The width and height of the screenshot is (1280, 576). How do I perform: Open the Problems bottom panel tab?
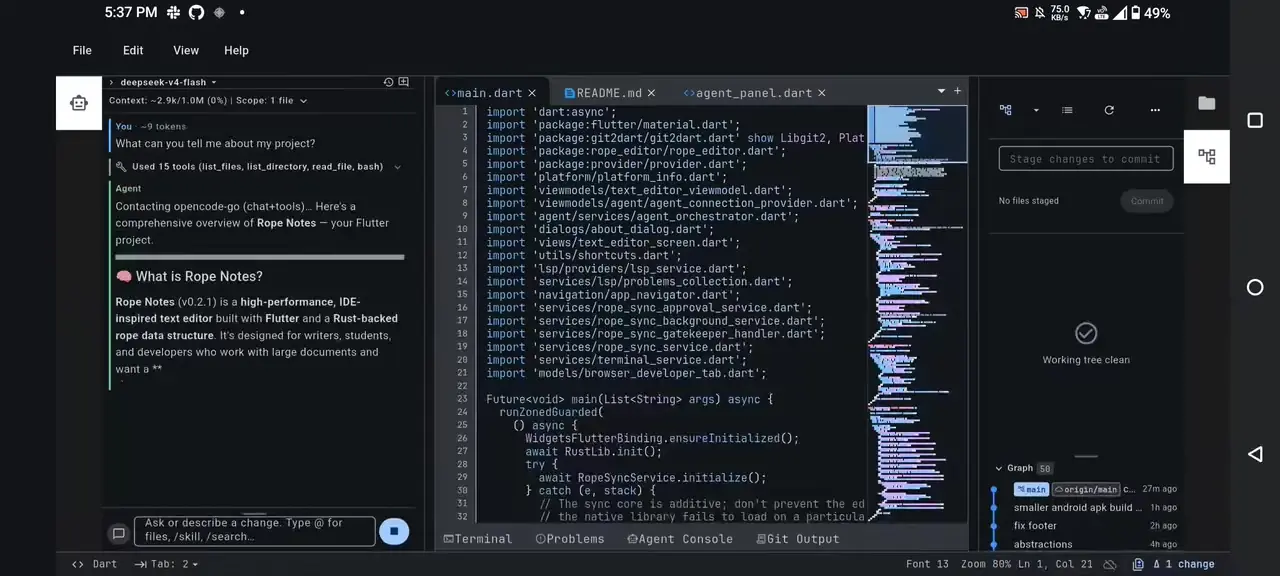(570, 539)
